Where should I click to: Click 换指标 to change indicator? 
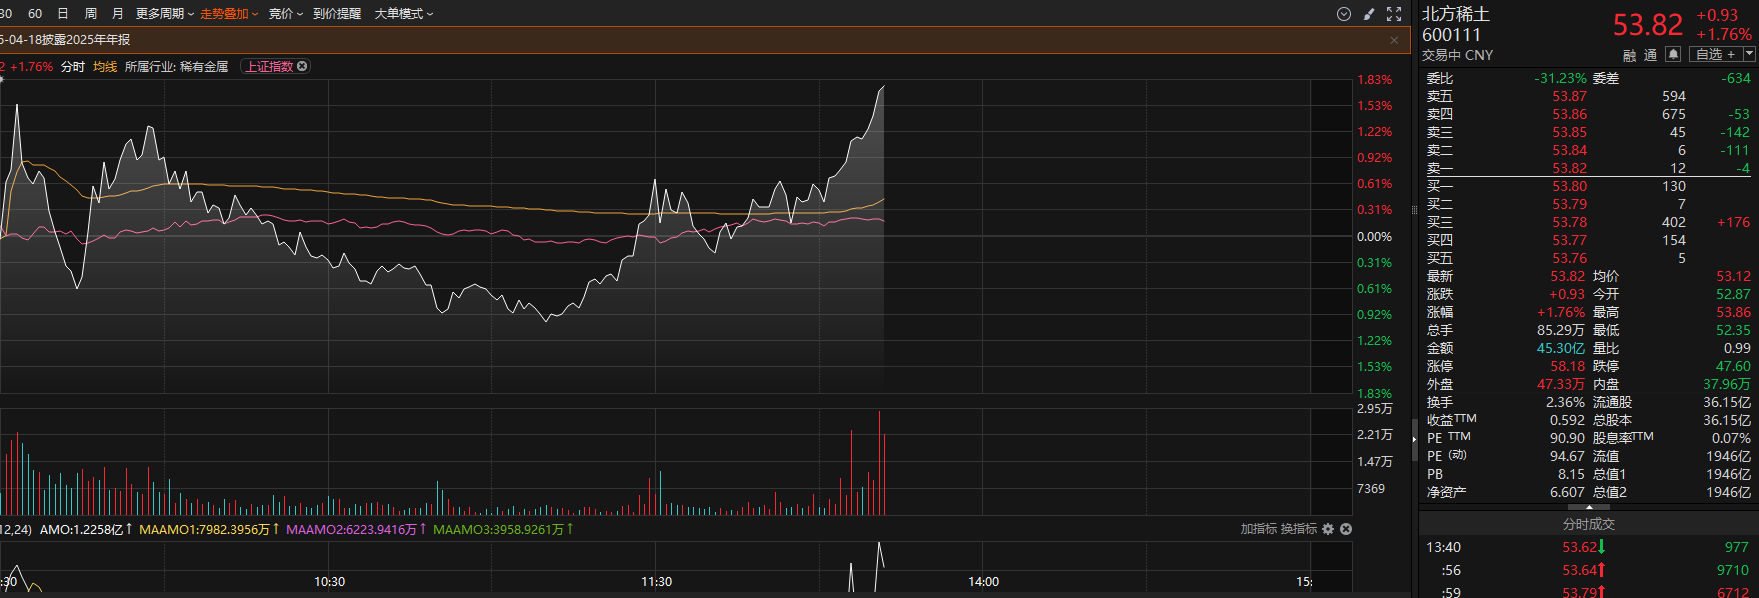1299,529
